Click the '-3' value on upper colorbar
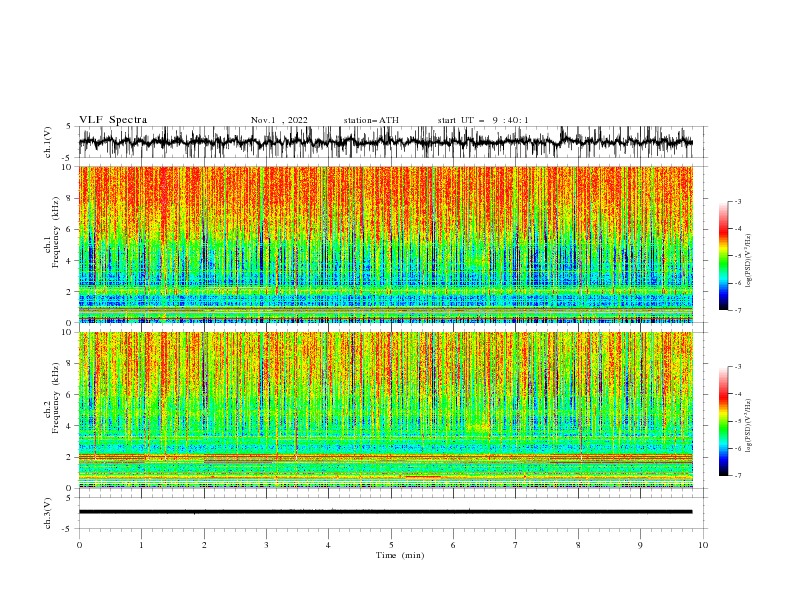 (x=737, y=201)
